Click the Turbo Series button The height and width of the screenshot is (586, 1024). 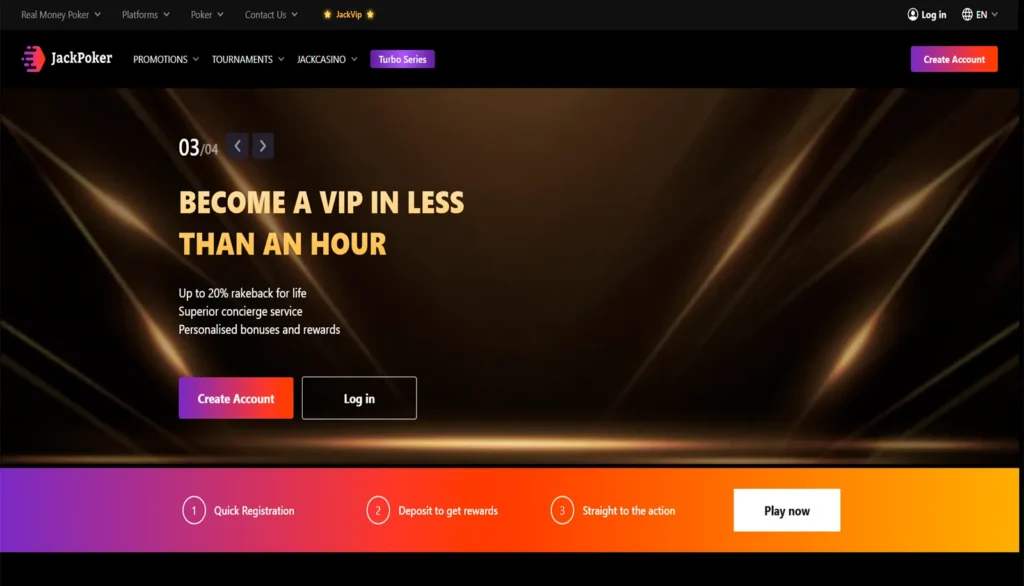[x=402, y=59]
